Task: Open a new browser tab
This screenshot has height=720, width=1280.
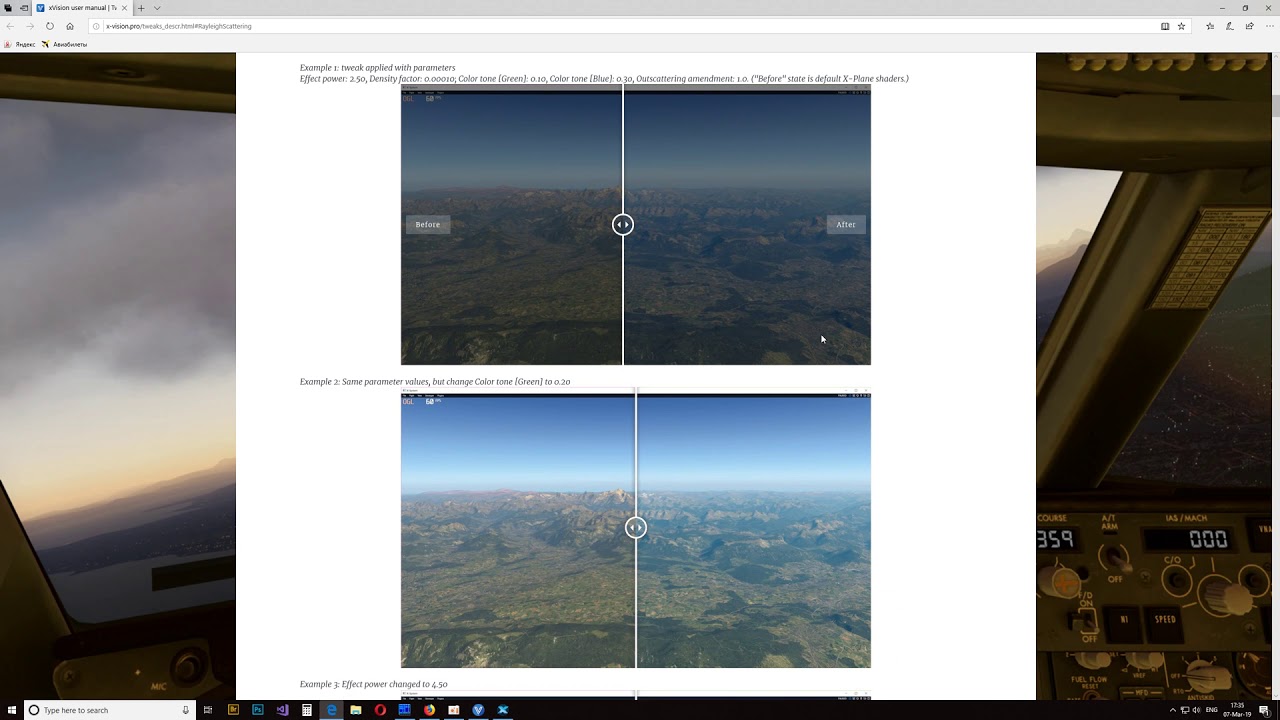Action: [x=141, y=8]
